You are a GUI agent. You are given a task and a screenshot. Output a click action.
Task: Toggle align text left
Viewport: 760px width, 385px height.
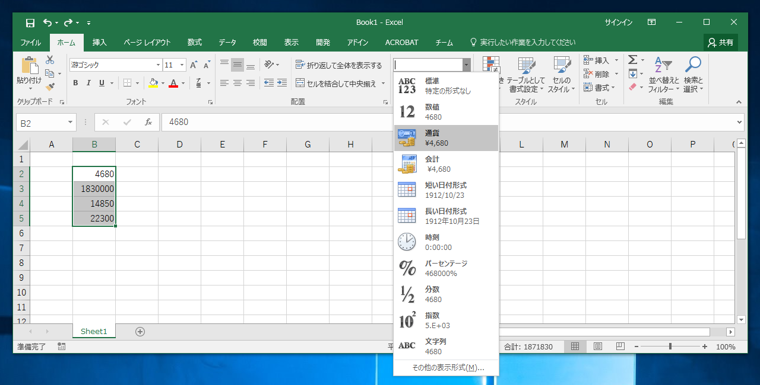pos(224,83)
